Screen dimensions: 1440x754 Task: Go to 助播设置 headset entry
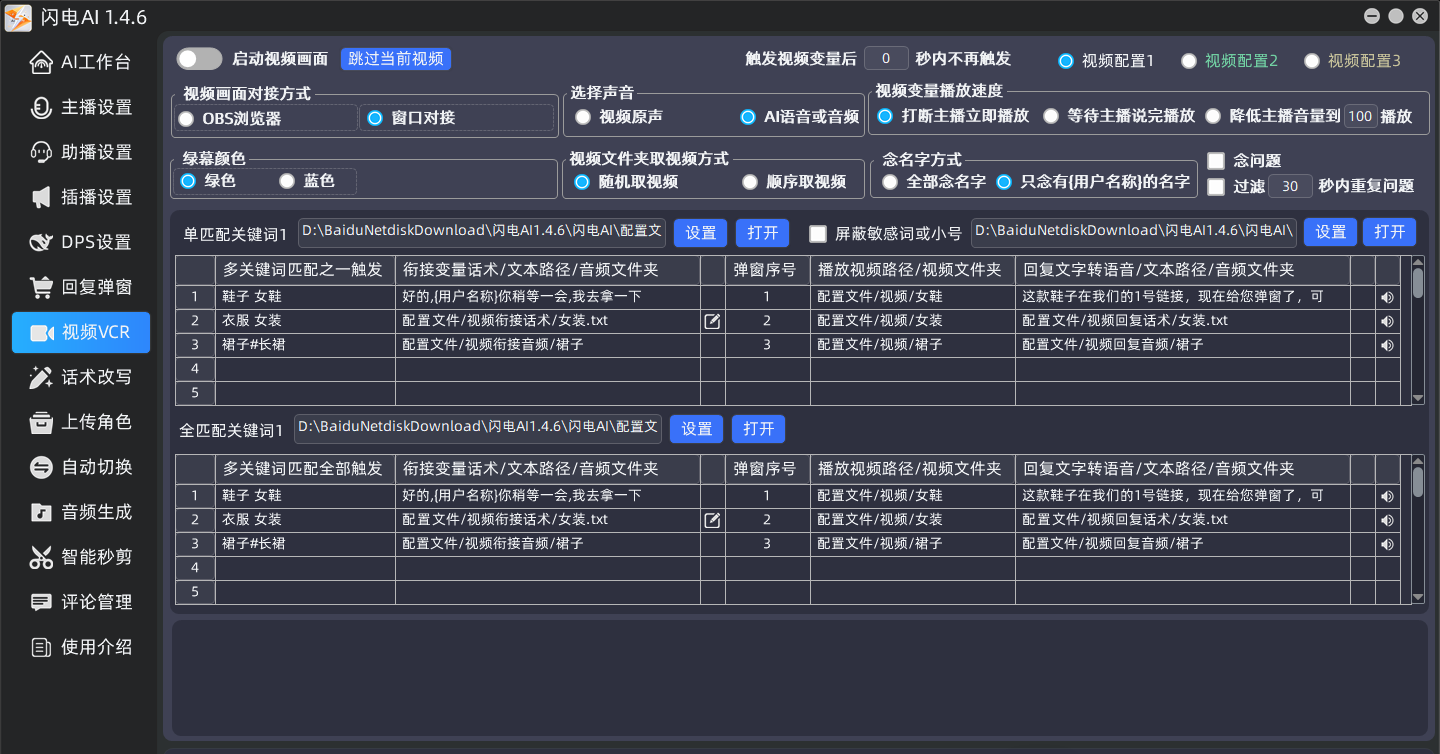pos(81,152)
